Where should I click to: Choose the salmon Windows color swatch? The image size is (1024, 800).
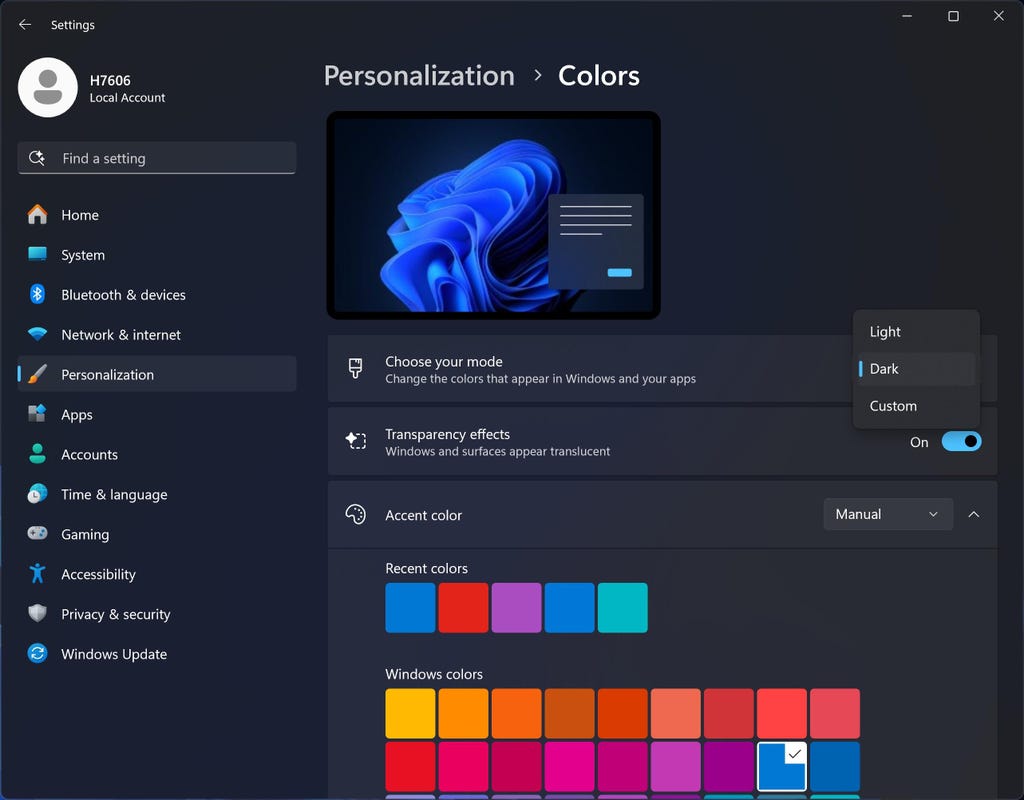675,713
